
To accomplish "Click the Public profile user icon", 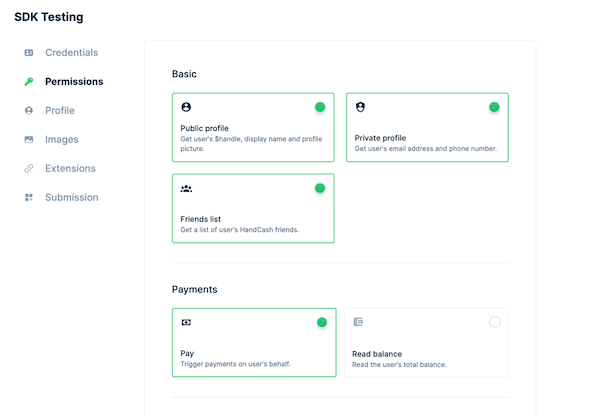I will 186,107.
